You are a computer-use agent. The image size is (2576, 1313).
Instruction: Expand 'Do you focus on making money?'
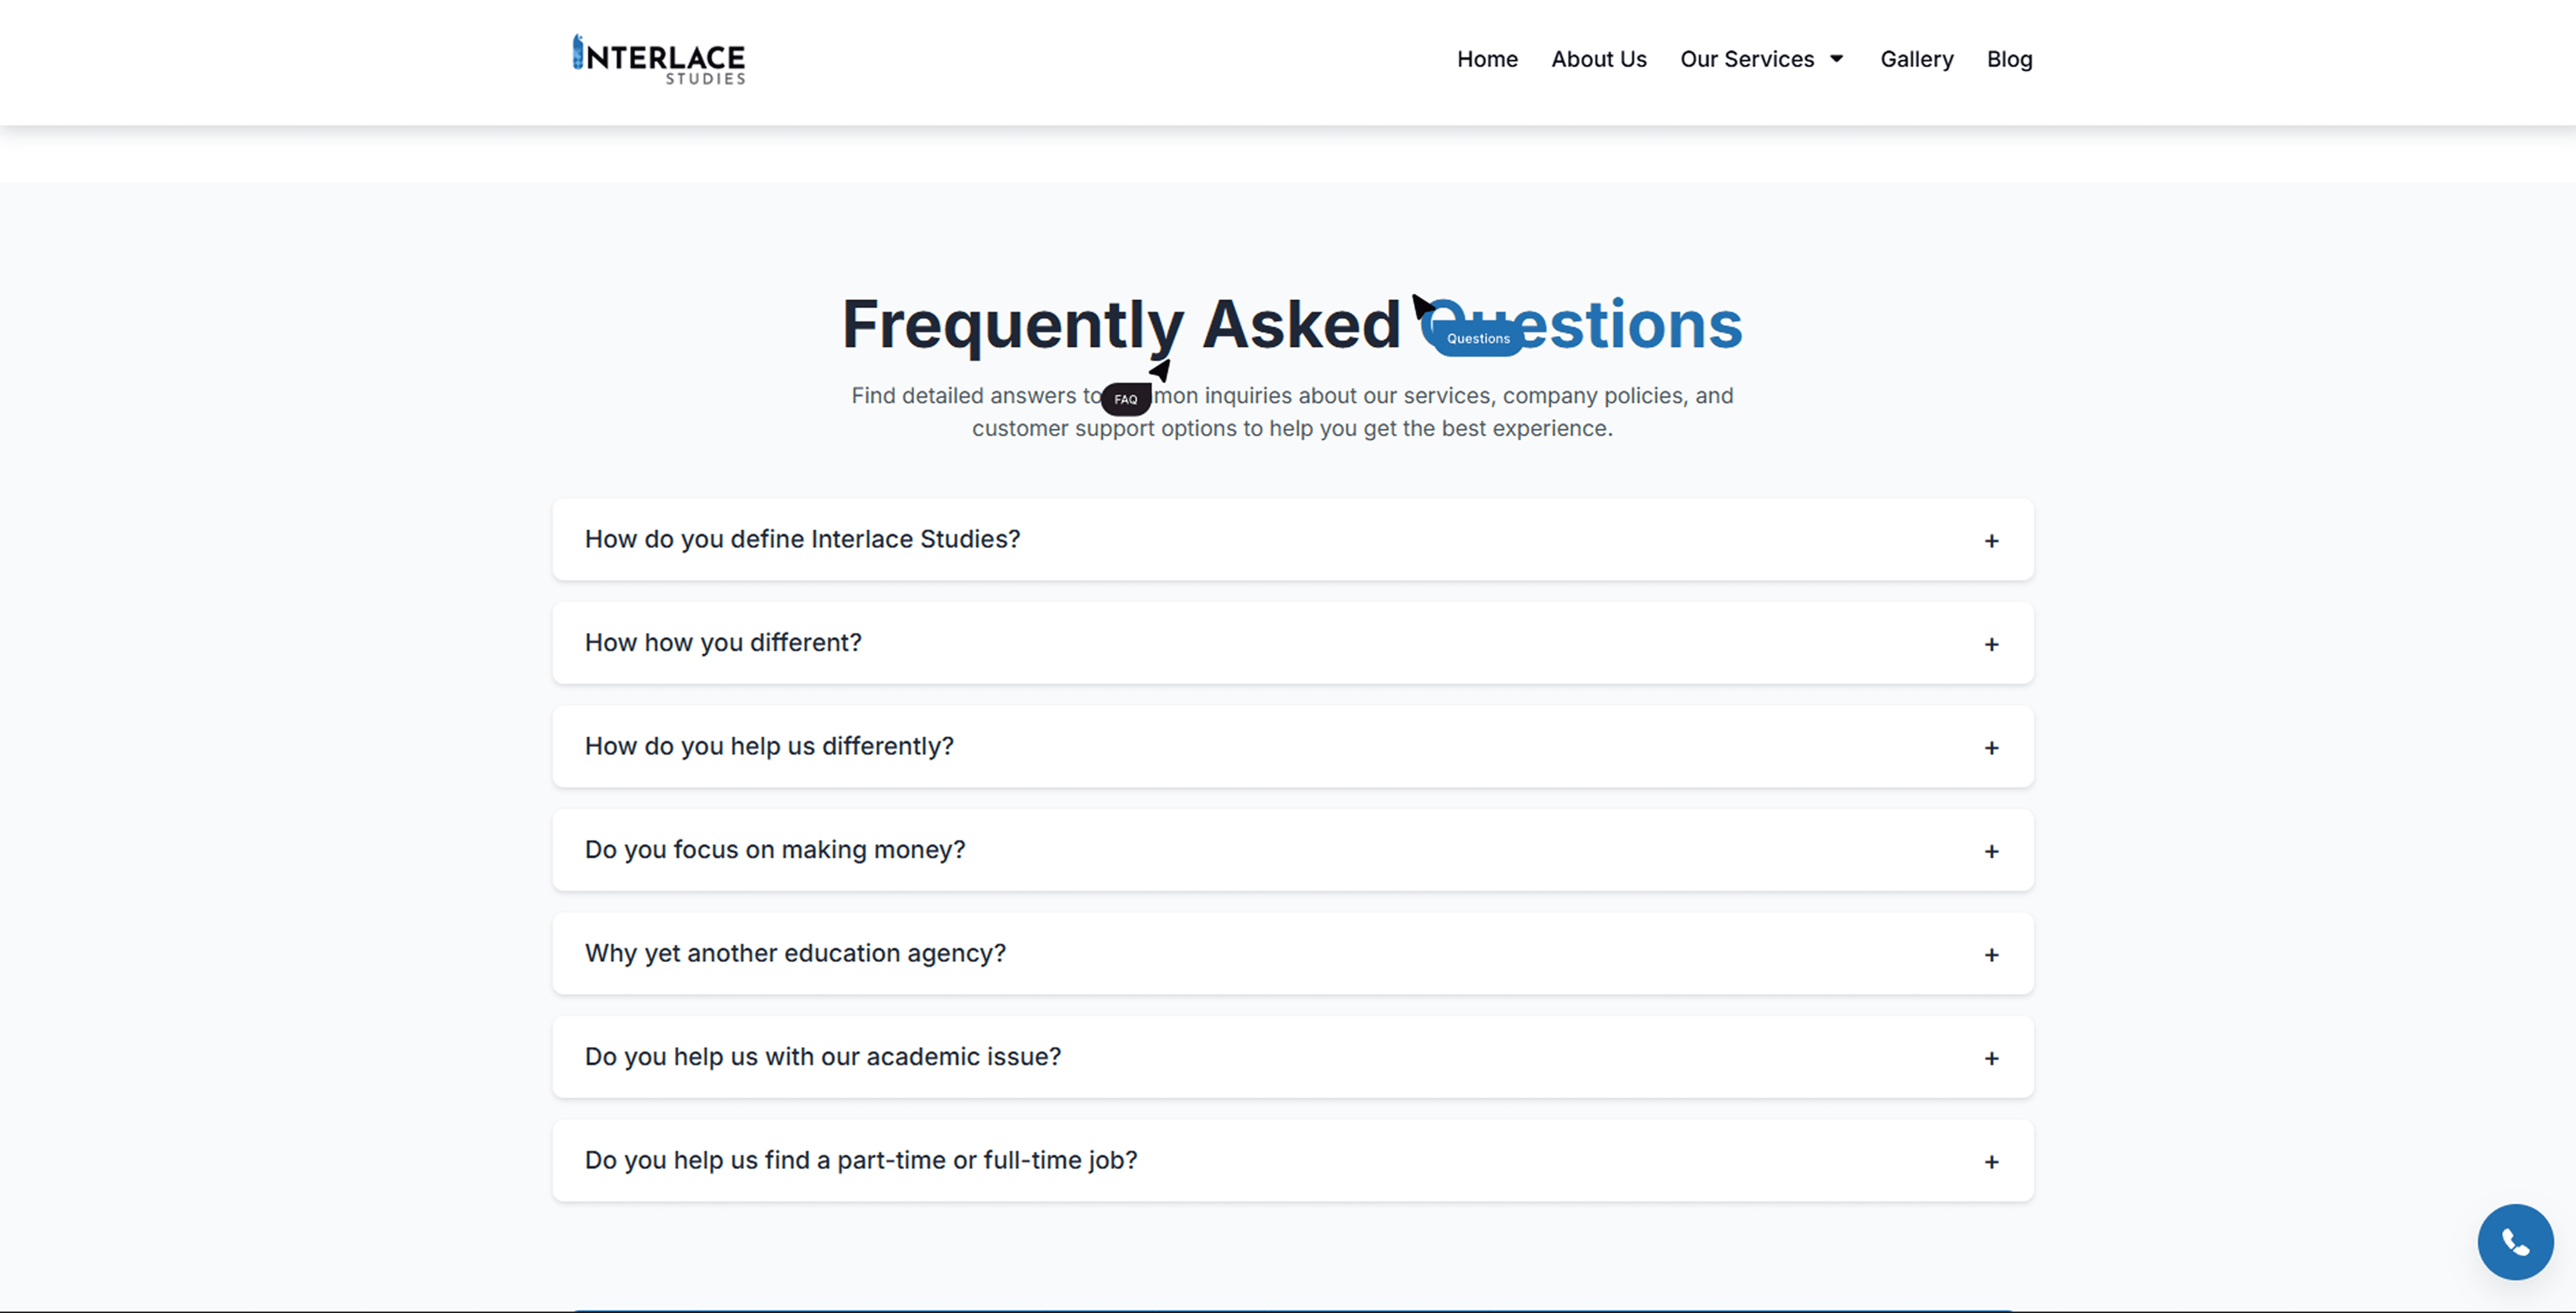[775, 850]
